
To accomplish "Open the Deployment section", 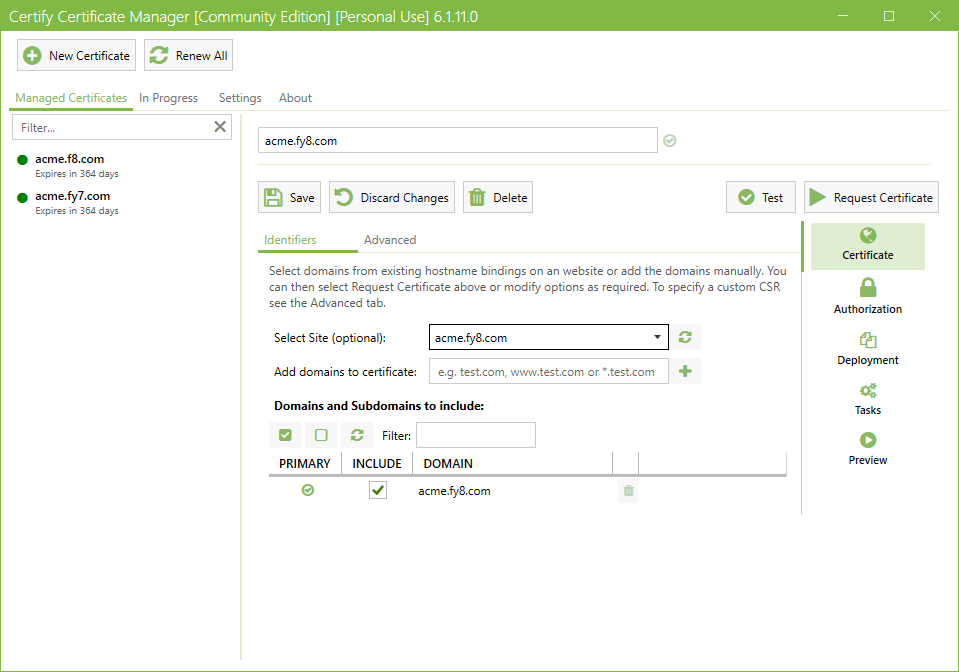I will coord(867,349).
